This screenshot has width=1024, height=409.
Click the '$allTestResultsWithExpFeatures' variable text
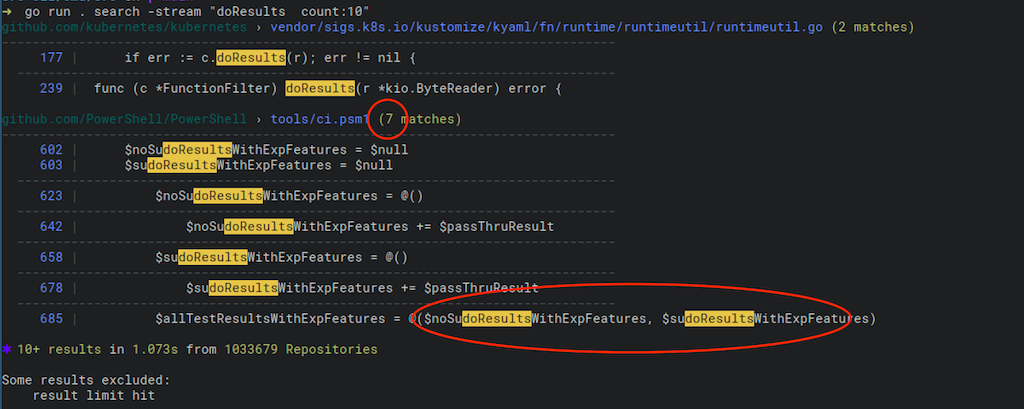(x=270, y=319)
